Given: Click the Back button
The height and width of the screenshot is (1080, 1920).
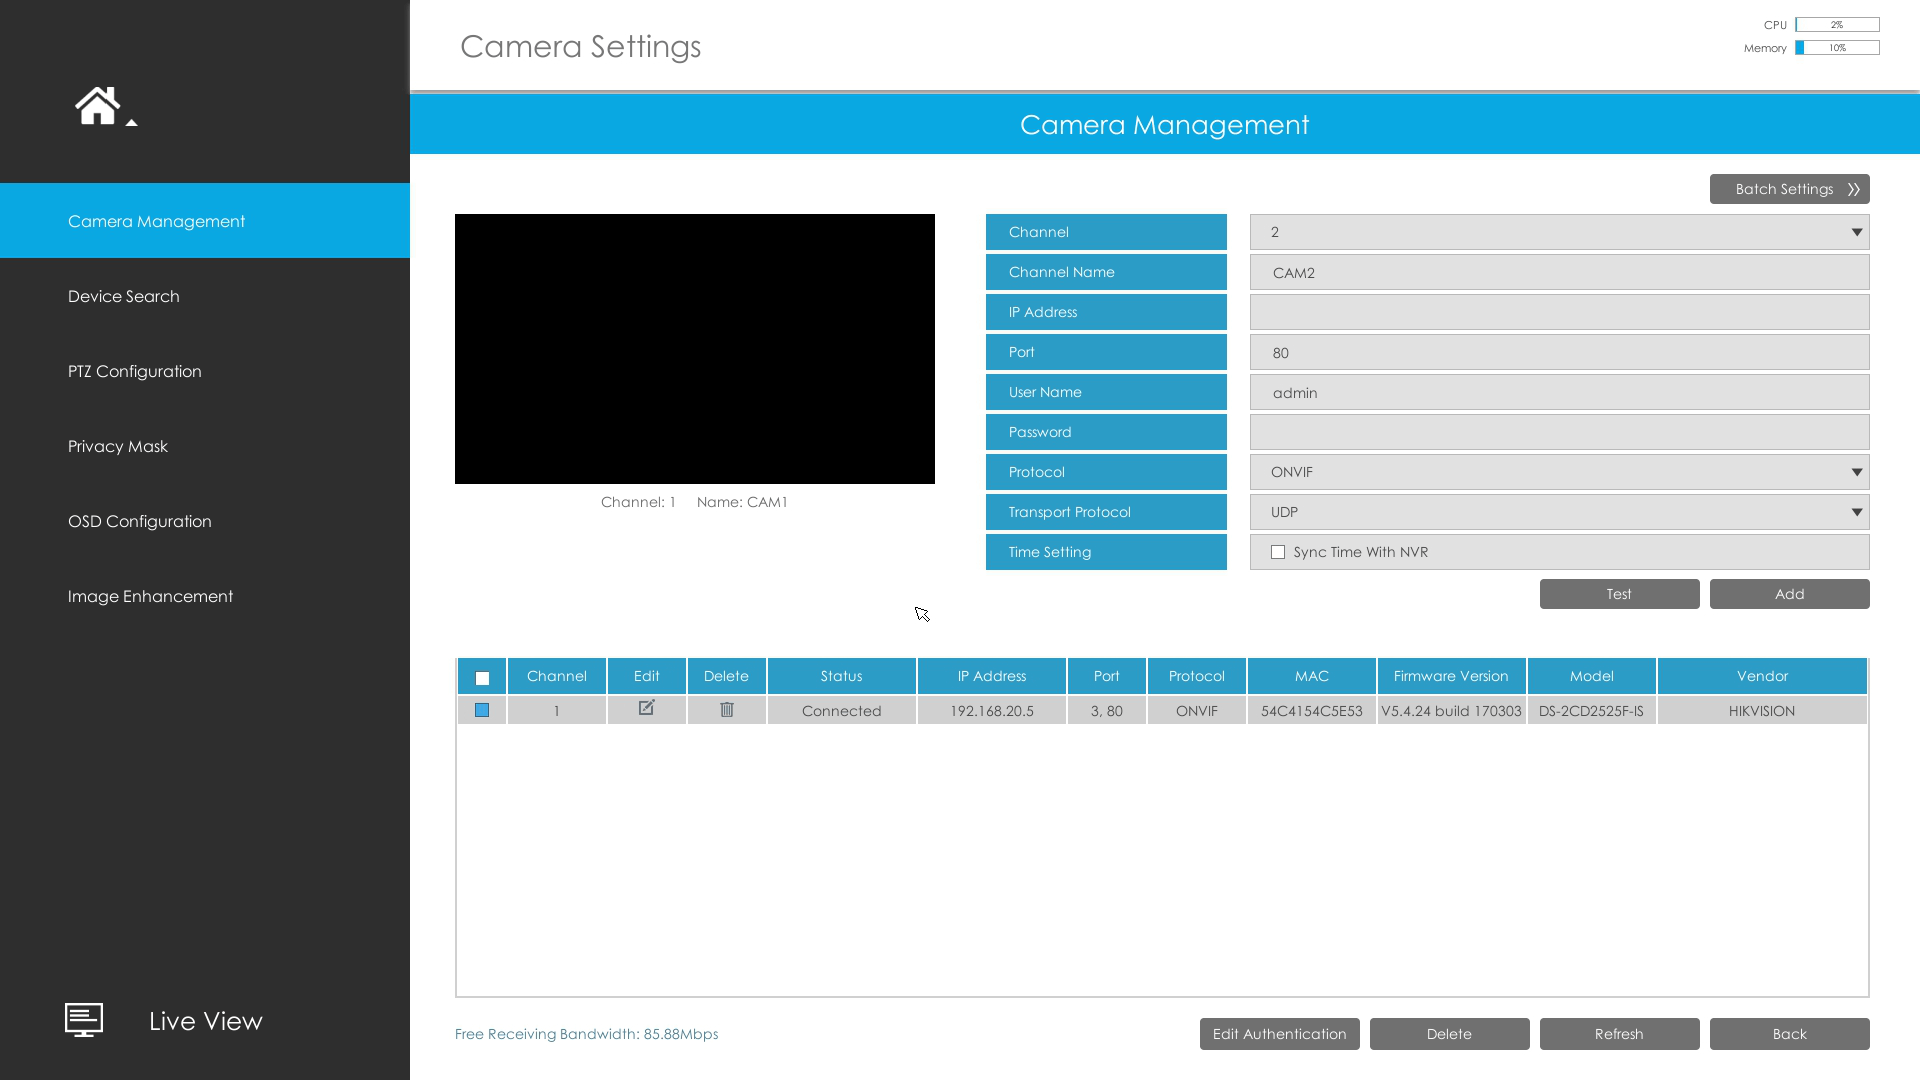Looking at the screenshot, I should coord(1789,1034).
